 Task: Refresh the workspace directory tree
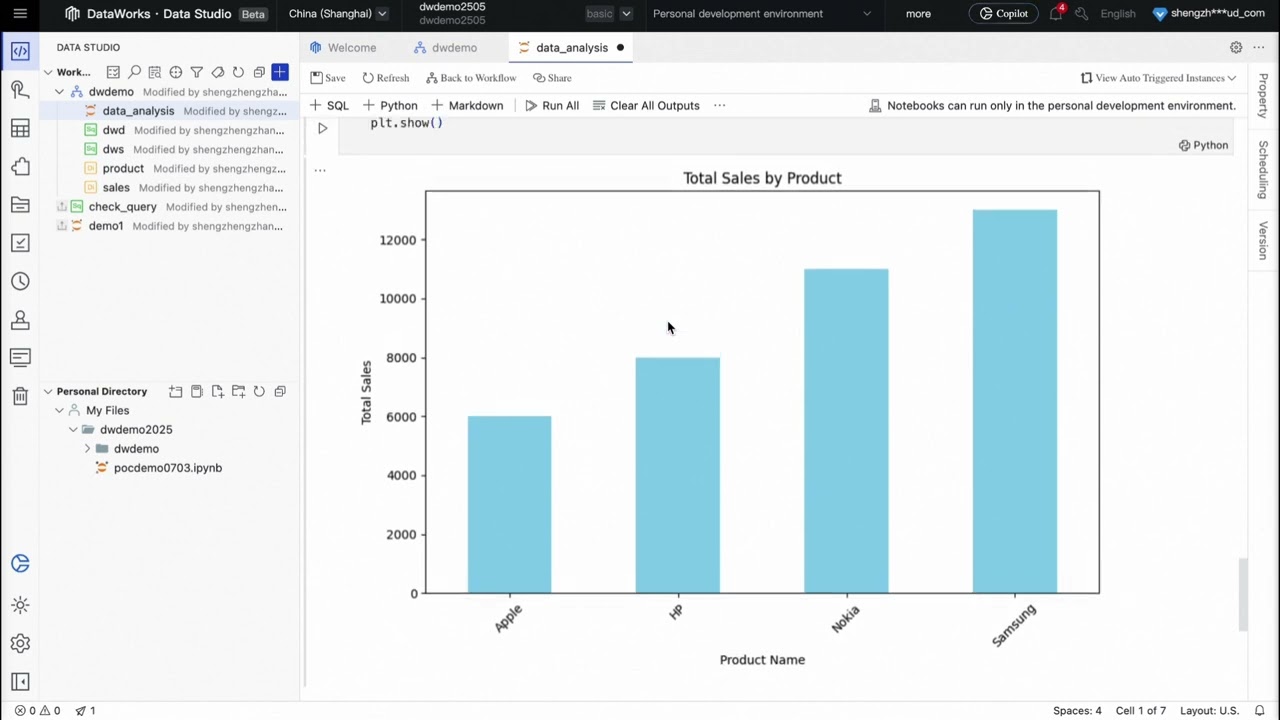click(x=238, y=72)
